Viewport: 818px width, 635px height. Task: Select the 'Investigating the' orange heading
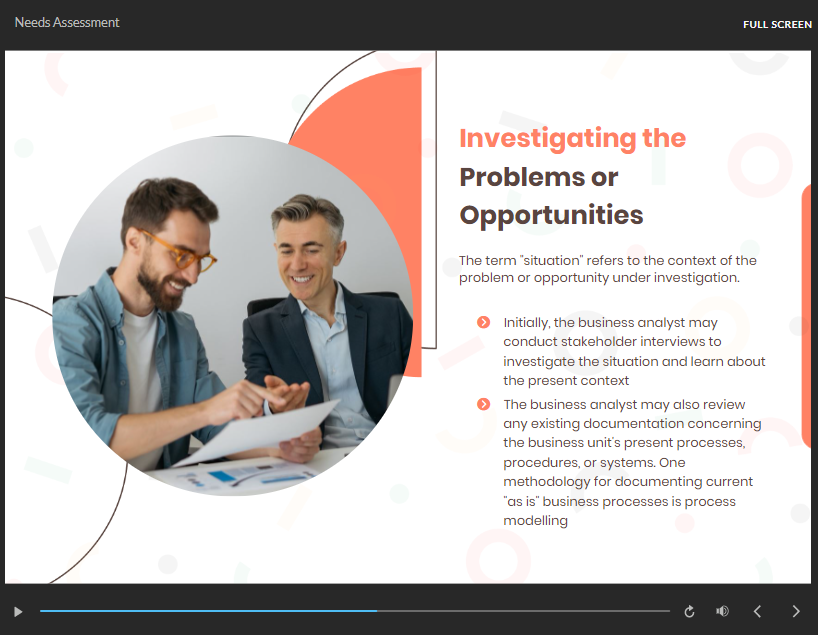(x=572, y=138)
